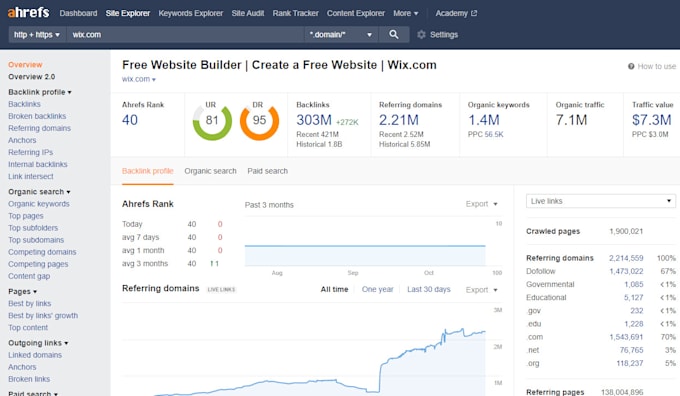The width and height of the screenshot is (680, 396).
Task: Open Keywords Explorer
Action: (190, 13)
